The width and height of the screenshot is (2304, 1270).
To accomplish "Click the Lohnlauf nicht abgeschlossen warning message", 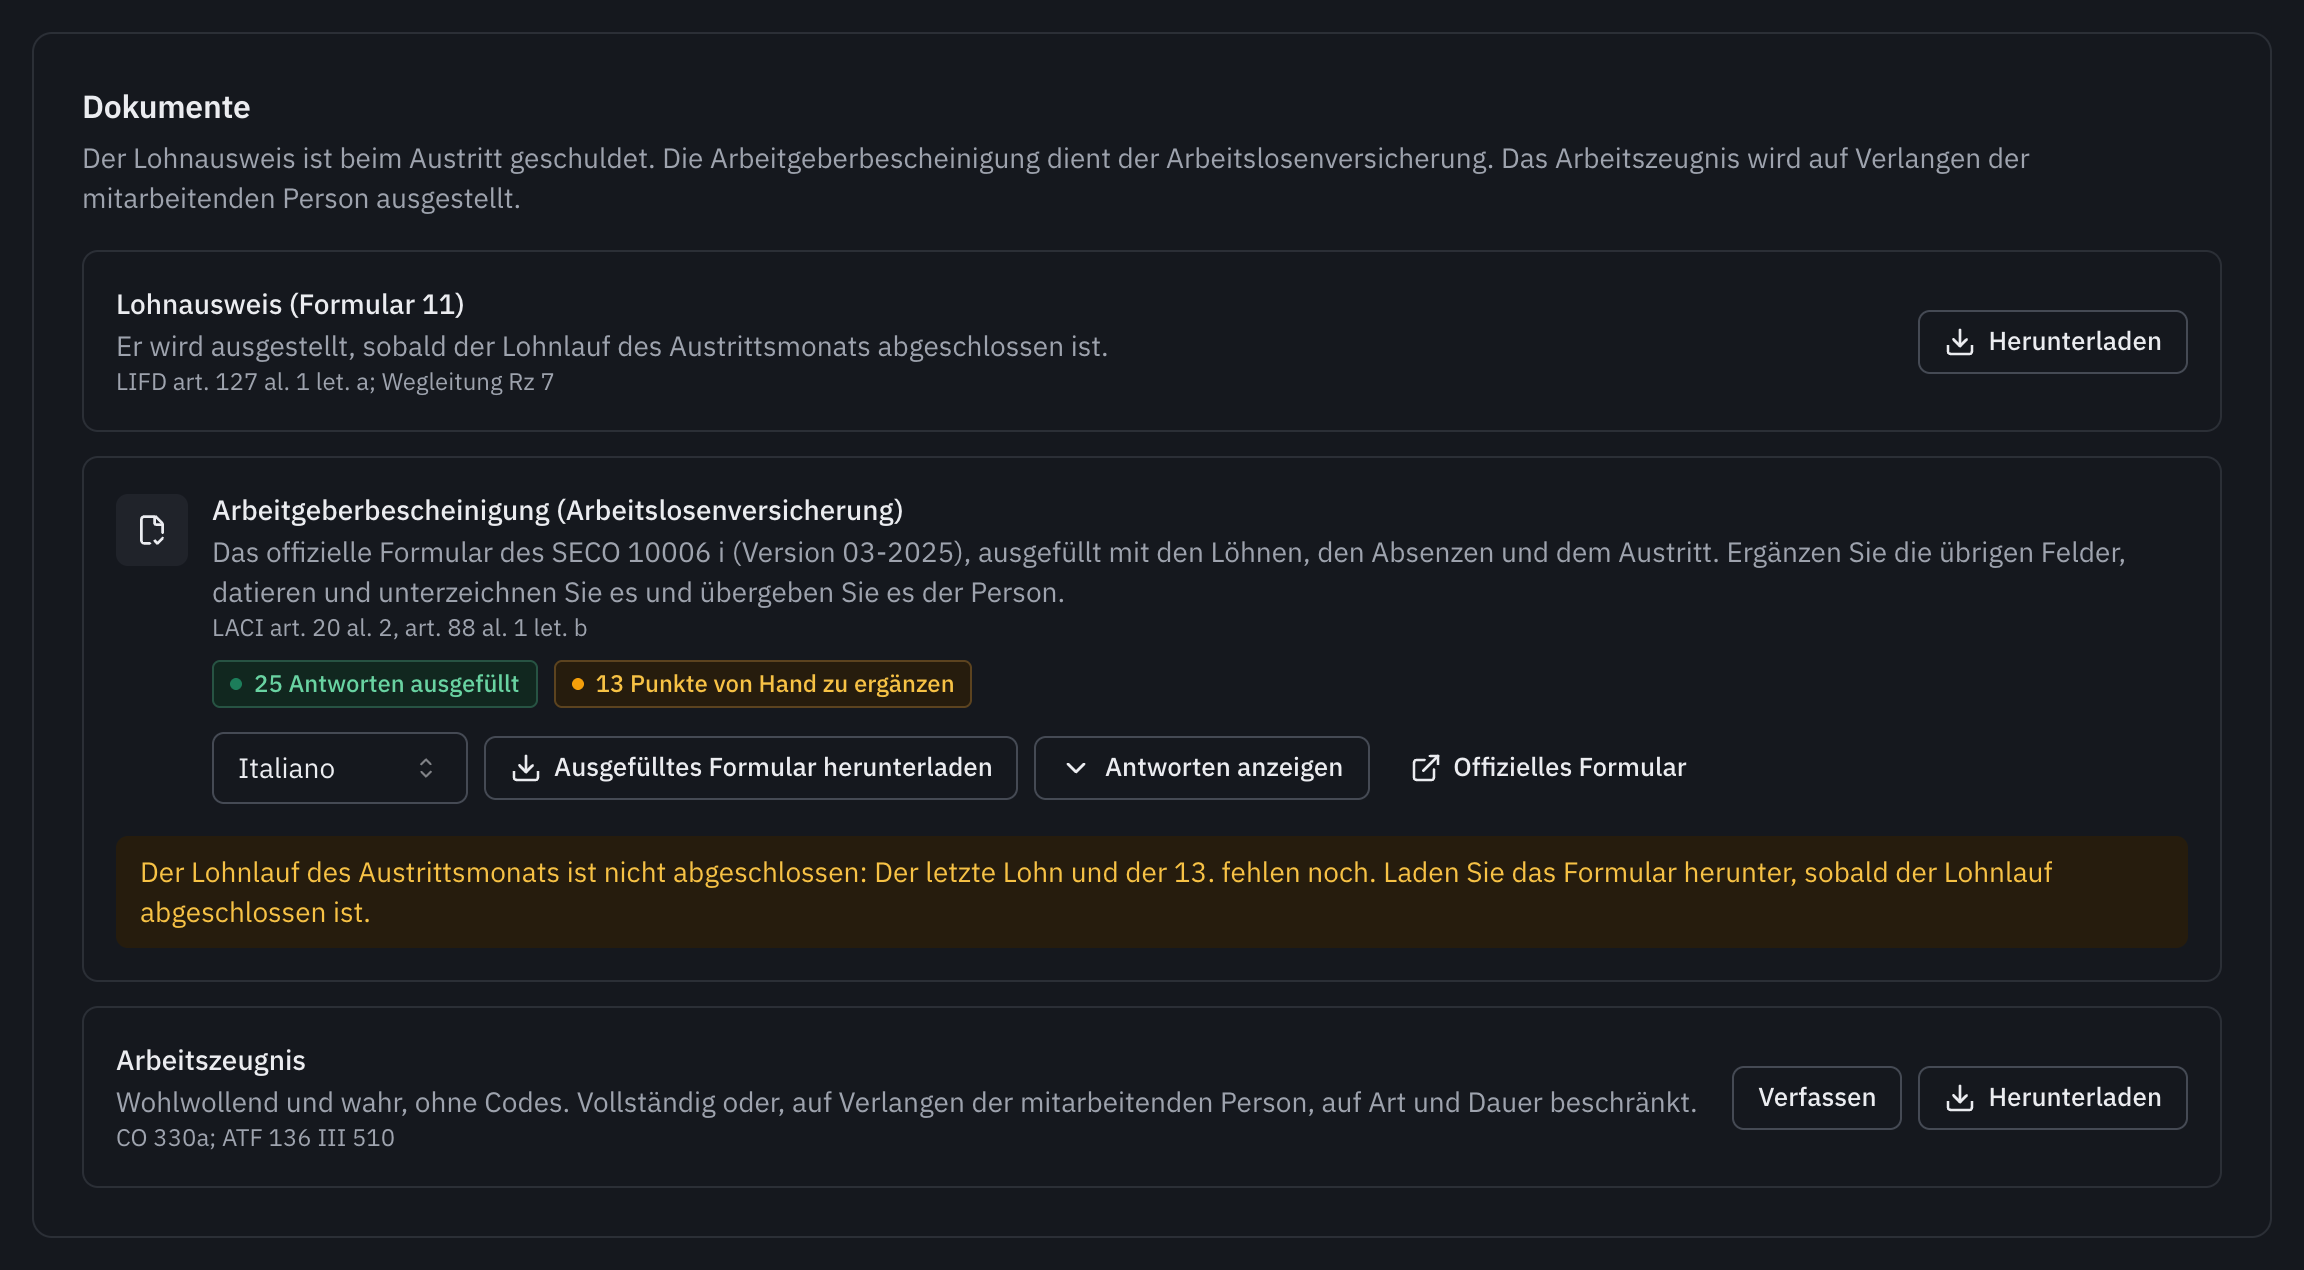I will point(1151,892).
